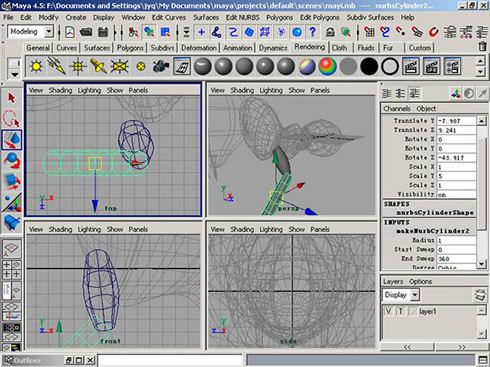Expand the shelf options arrow button
Image resolution: width=490 pixels, height=367 pixels.
coord(14,74)
